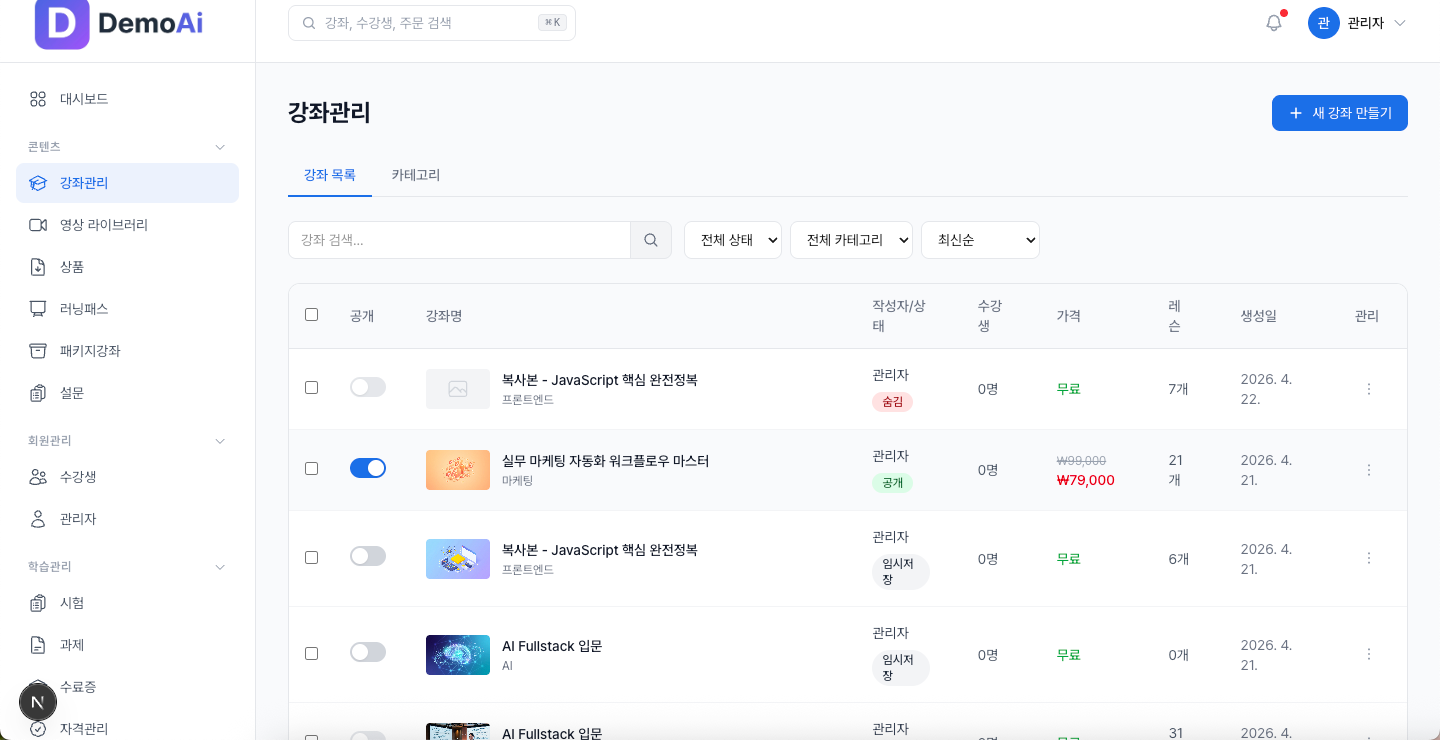
Task: Check the box for AI Fullstack 입문 0개 row
Action: tap(311, 652)
